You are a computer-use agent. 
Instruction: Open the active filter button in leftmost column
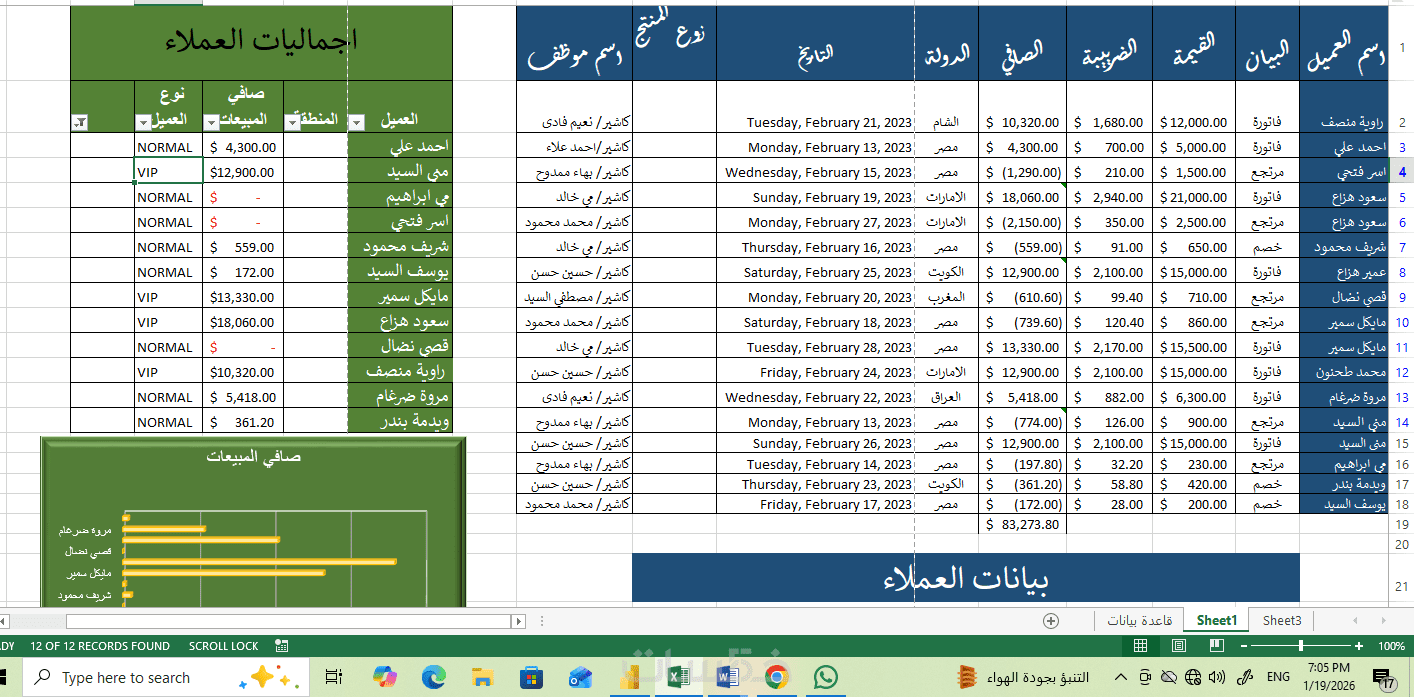(80, 122)
